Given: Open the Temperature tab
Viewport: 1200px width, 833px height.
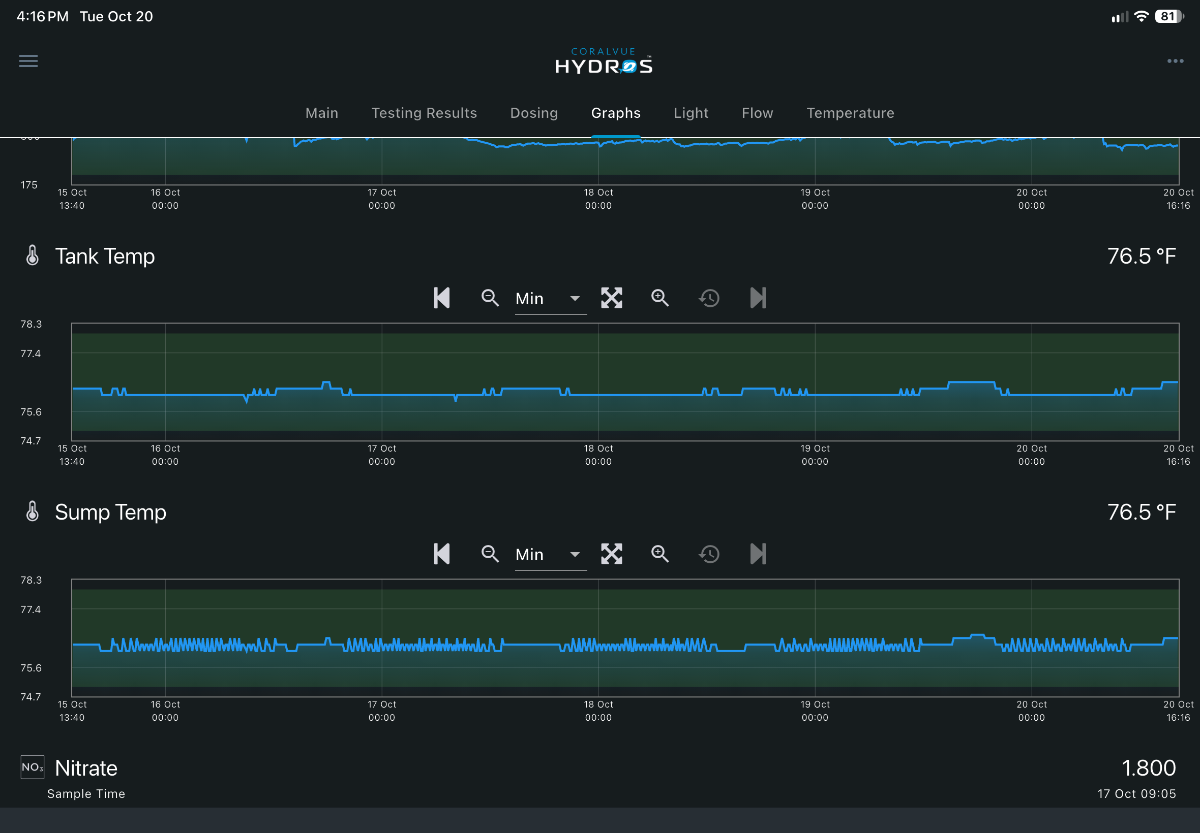Looking at the screenshot, I should 851,113.
